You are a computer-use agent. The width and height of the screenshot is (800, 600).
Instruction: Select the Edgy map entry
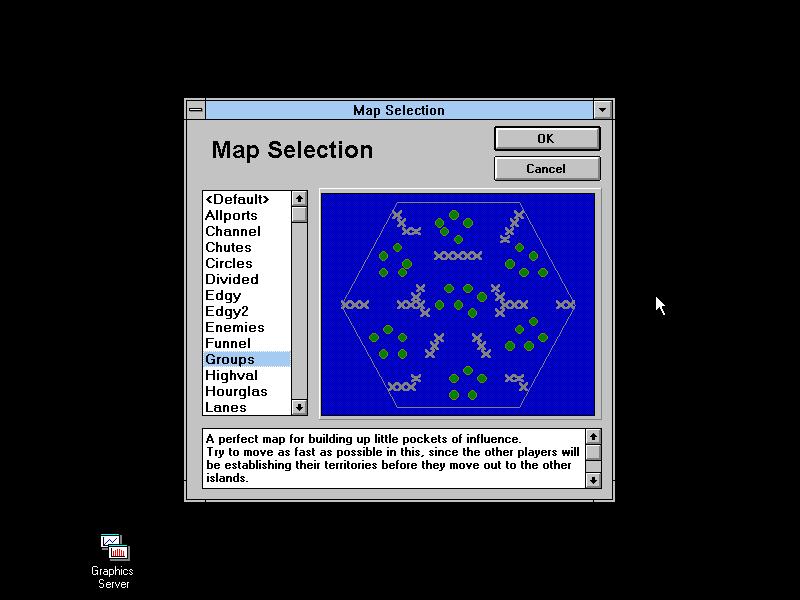click(247, 295)
